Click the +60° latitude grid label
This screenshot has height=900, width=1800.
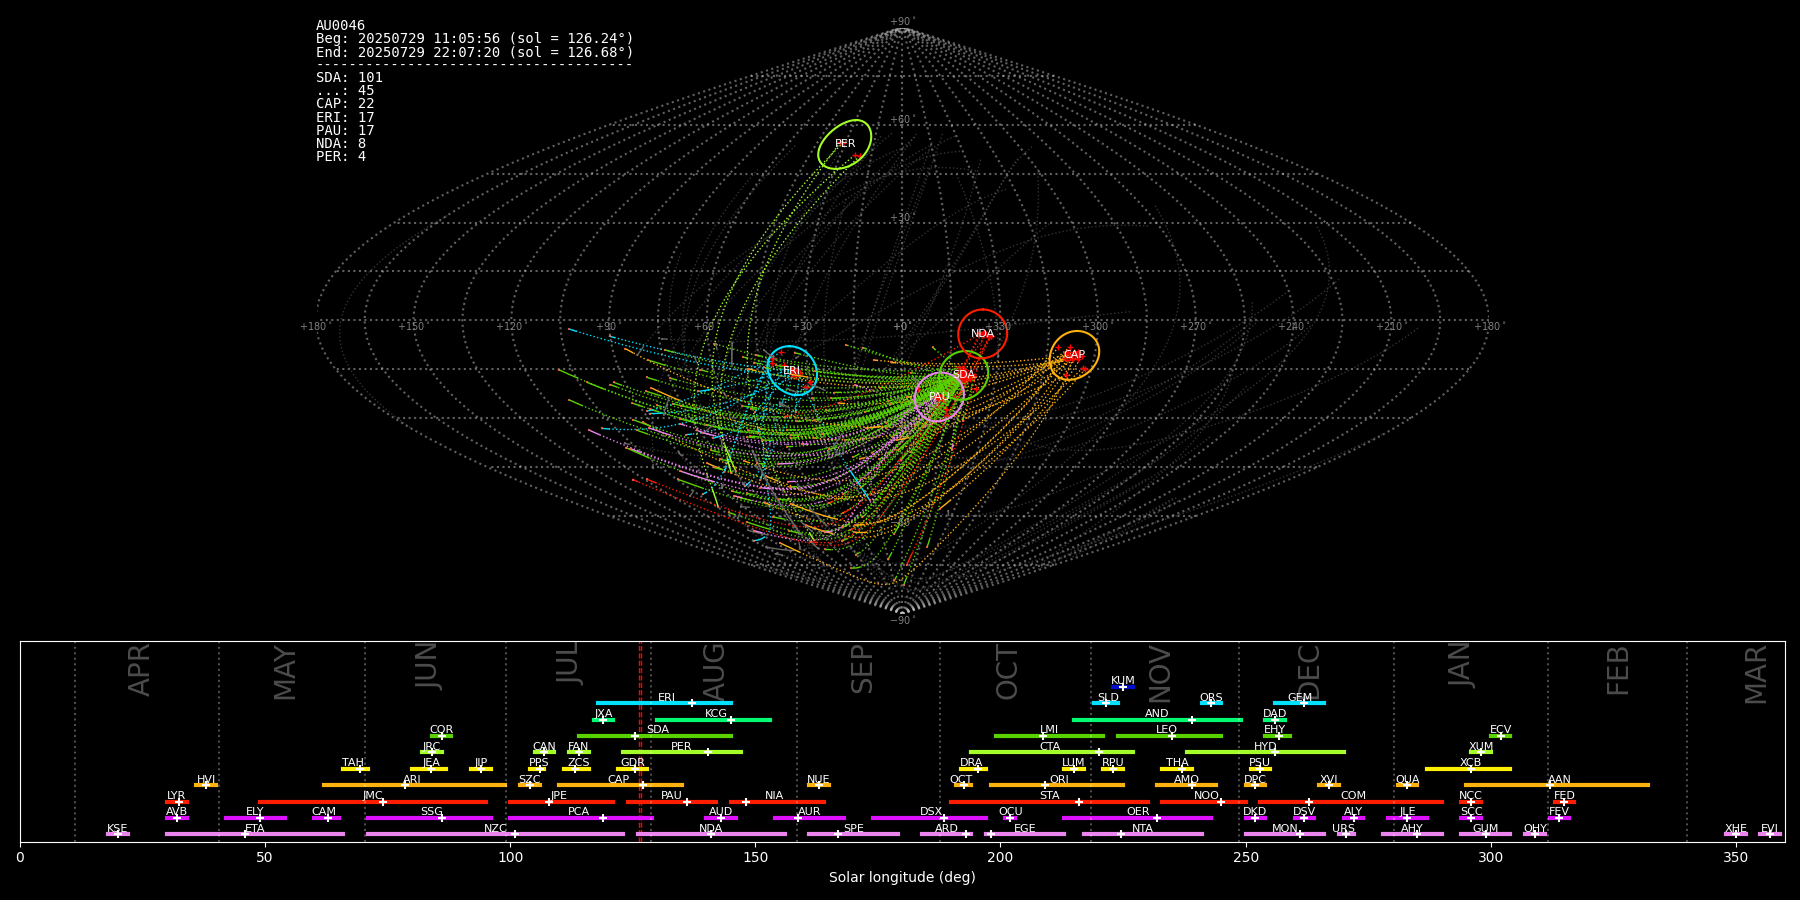coord(901,120)
